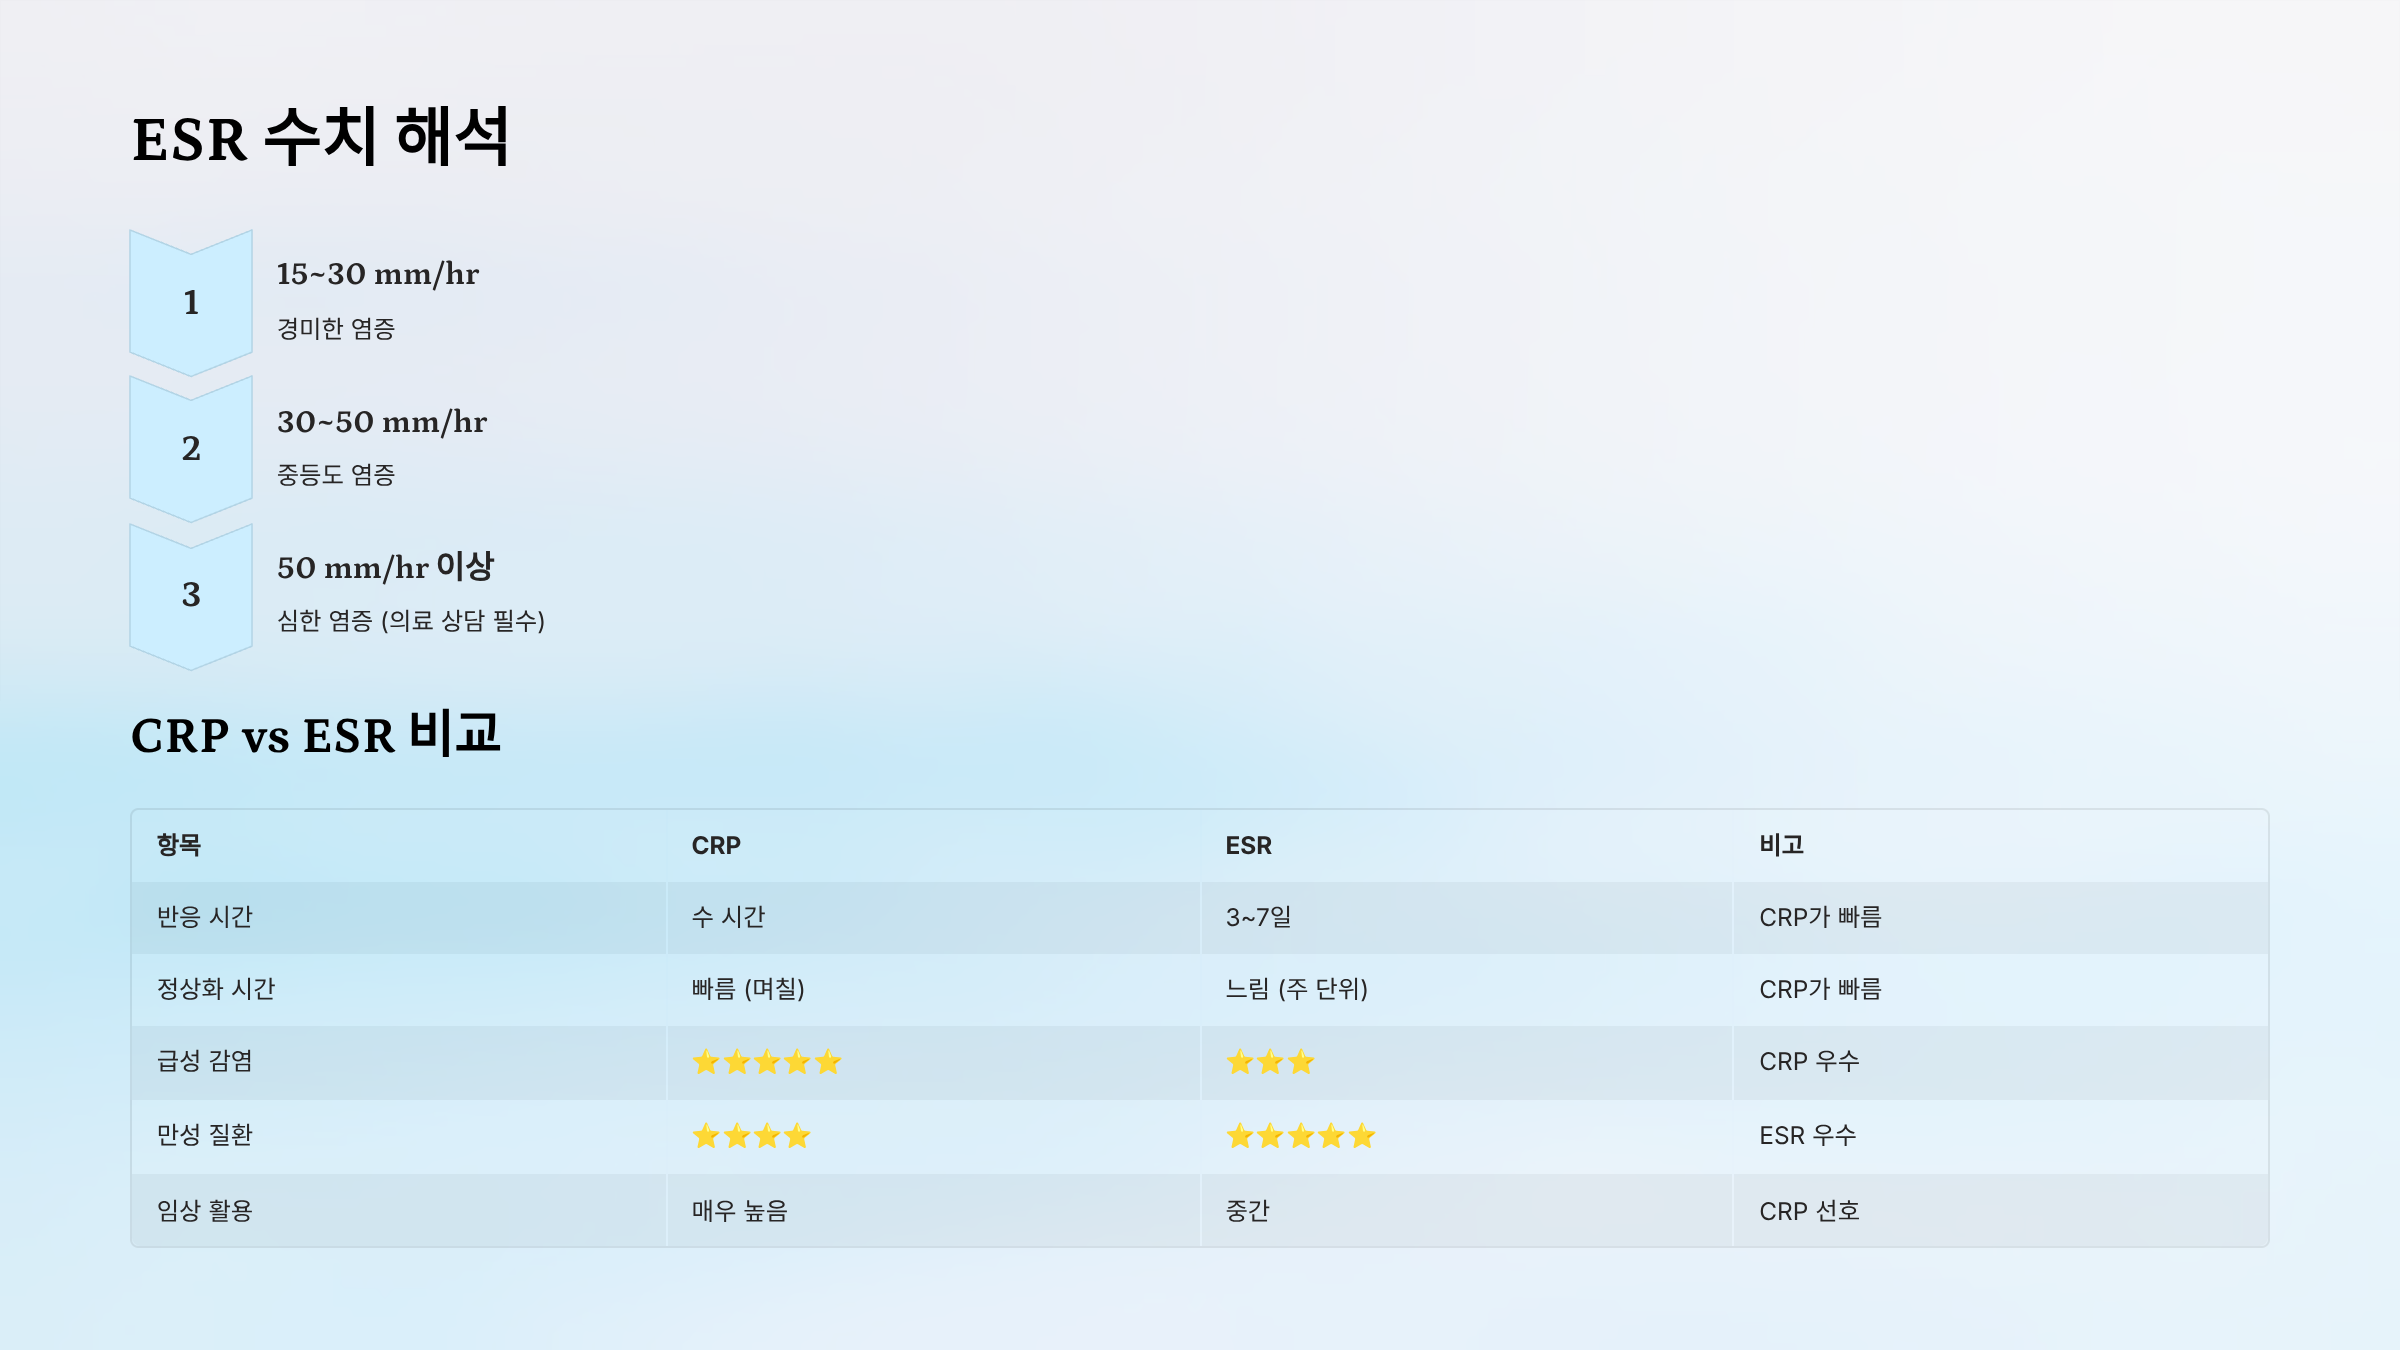The height and width of the screenshot is (1350, 2400).
Task: Click the four-star CRP rating for 만성 질환
Action: [x=752, y=1136]
